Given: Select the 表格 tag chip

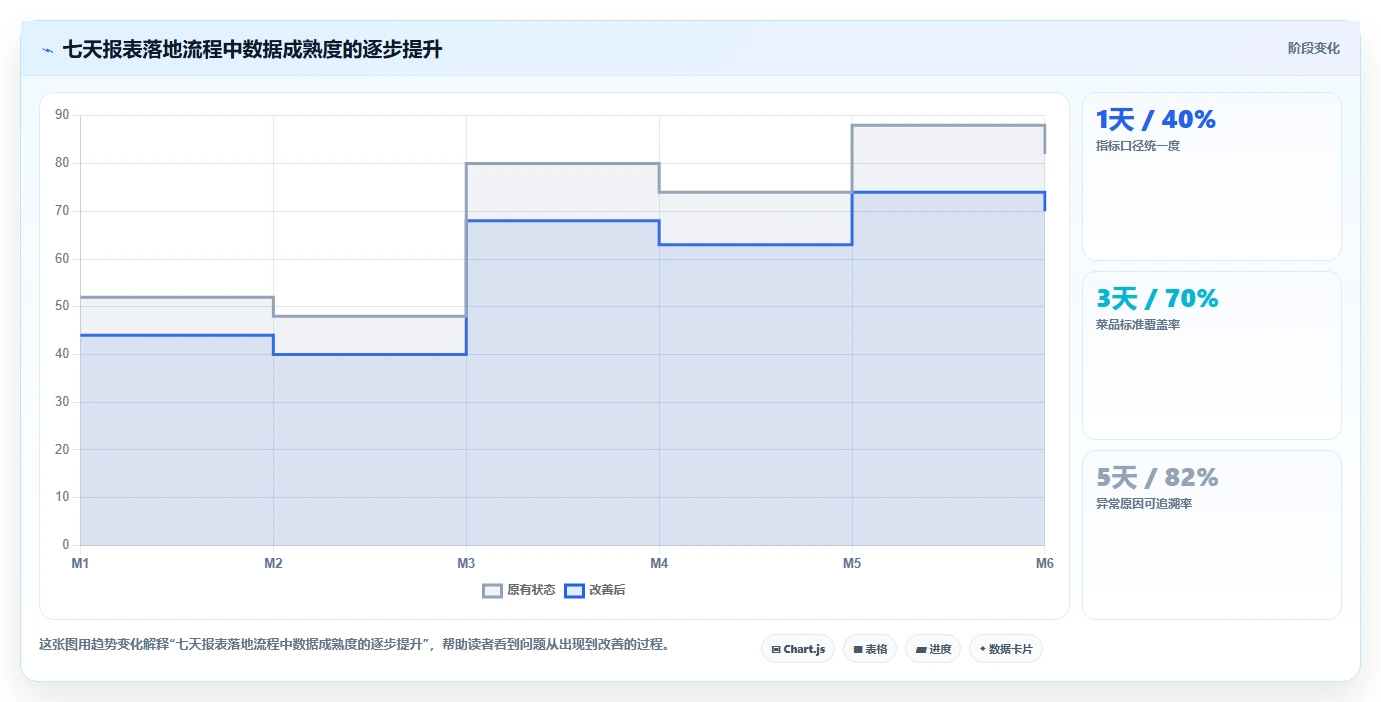Looking at the screenshot, I should (x=870, y=649).
